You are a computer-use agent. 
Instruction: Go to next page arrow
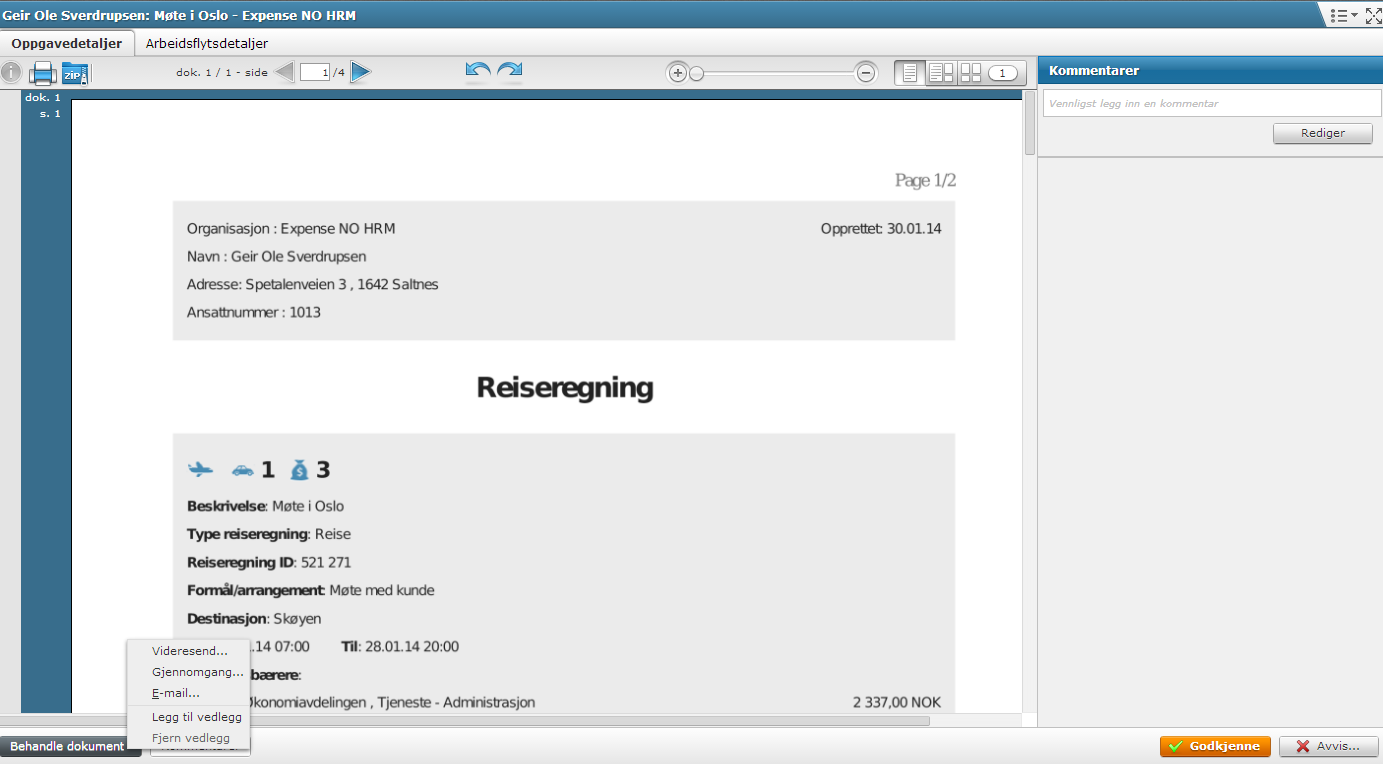pos(361,72)
